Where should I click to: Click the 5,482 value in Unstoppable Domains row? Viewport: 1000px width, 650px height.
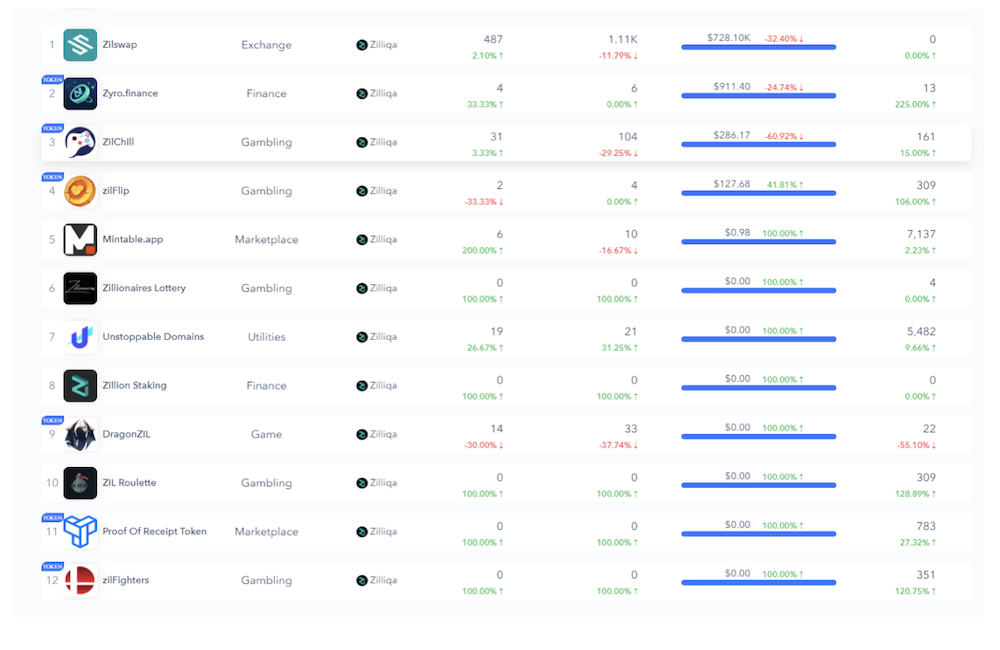point(922,332)
